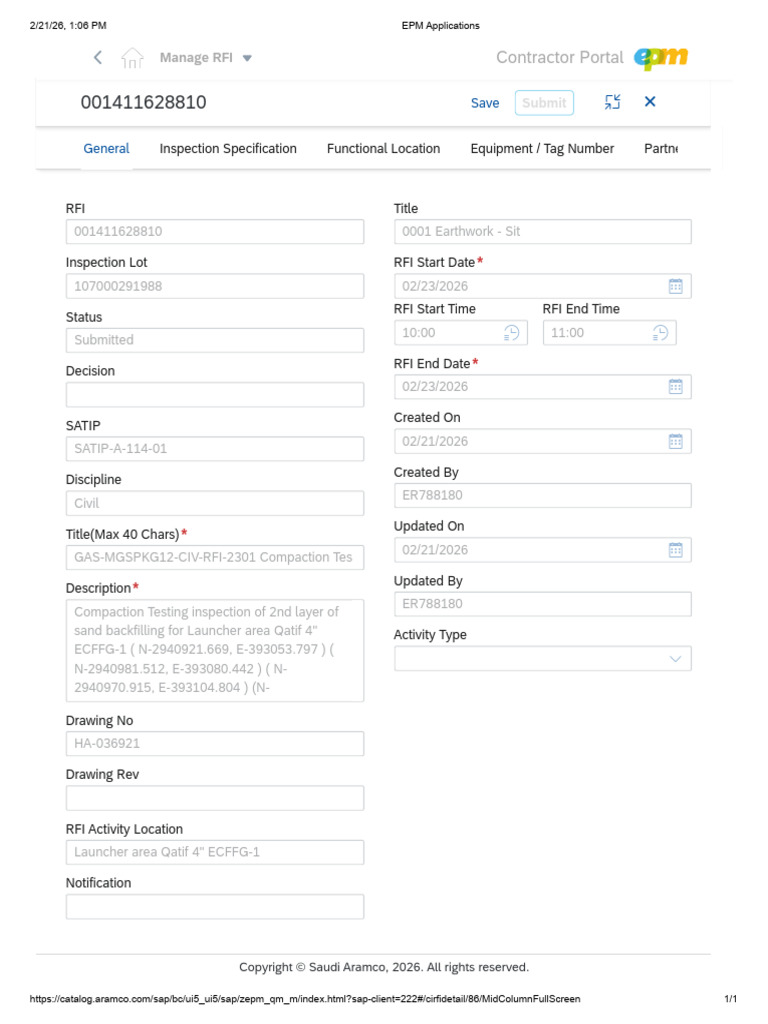
Task: Exit full screen mode icon
Action: point(613,102)
